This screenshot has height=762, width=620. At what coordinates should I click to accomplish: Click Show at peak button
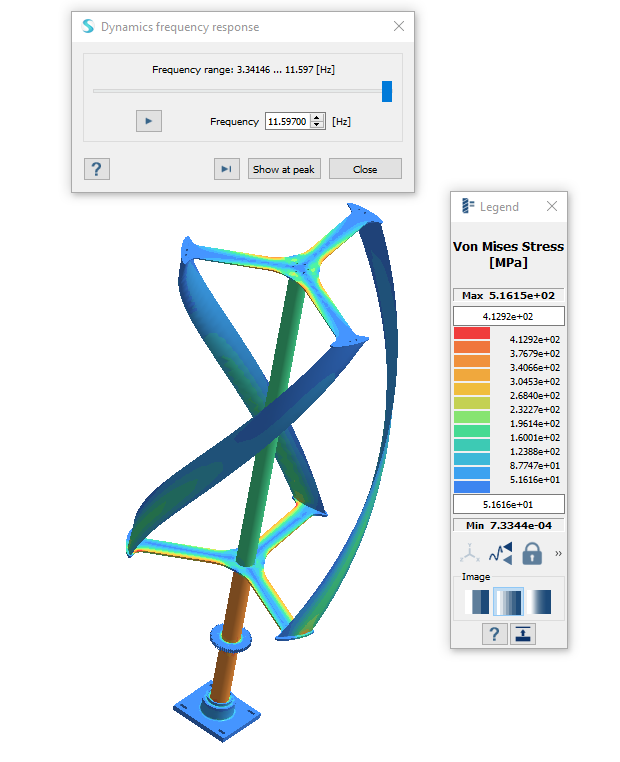click(284, 169)
